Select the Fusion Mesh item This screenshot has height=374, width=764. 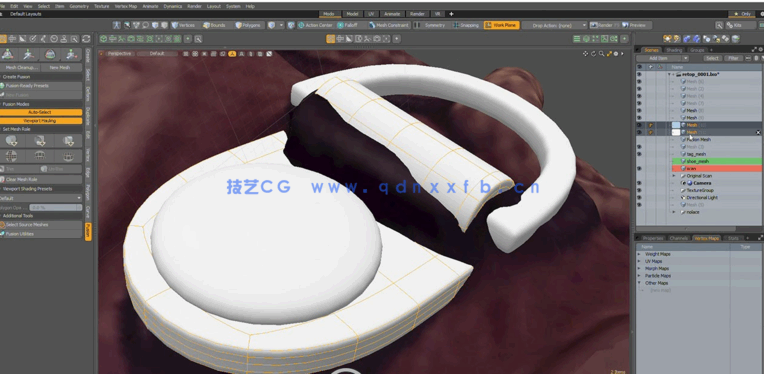point(698,140)
